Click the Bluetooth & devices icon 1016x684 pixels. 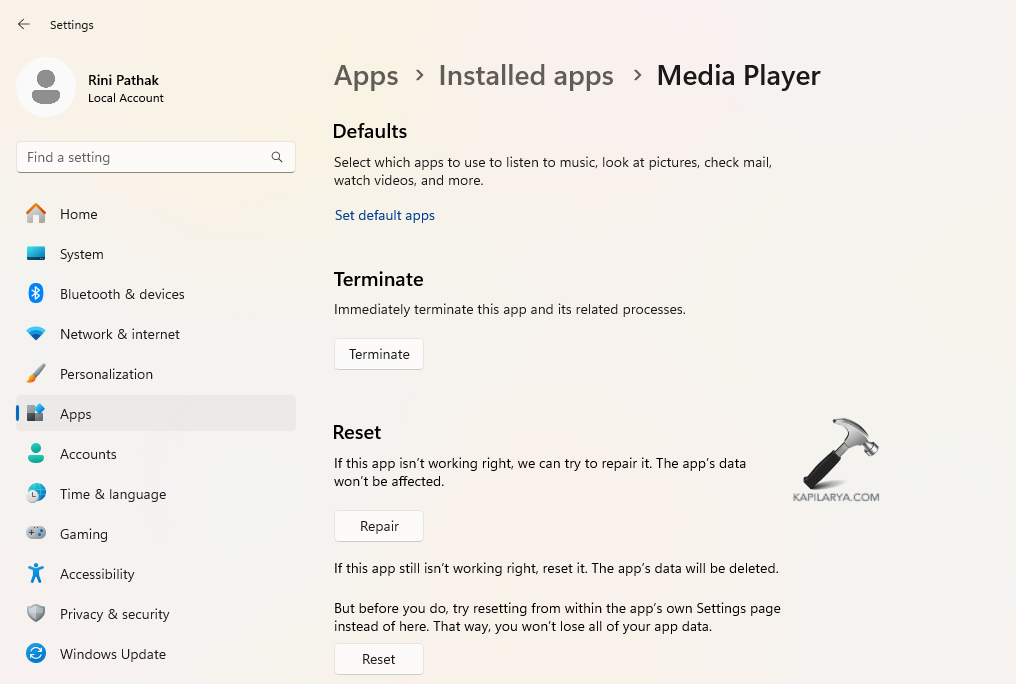(x=36, y=294)
